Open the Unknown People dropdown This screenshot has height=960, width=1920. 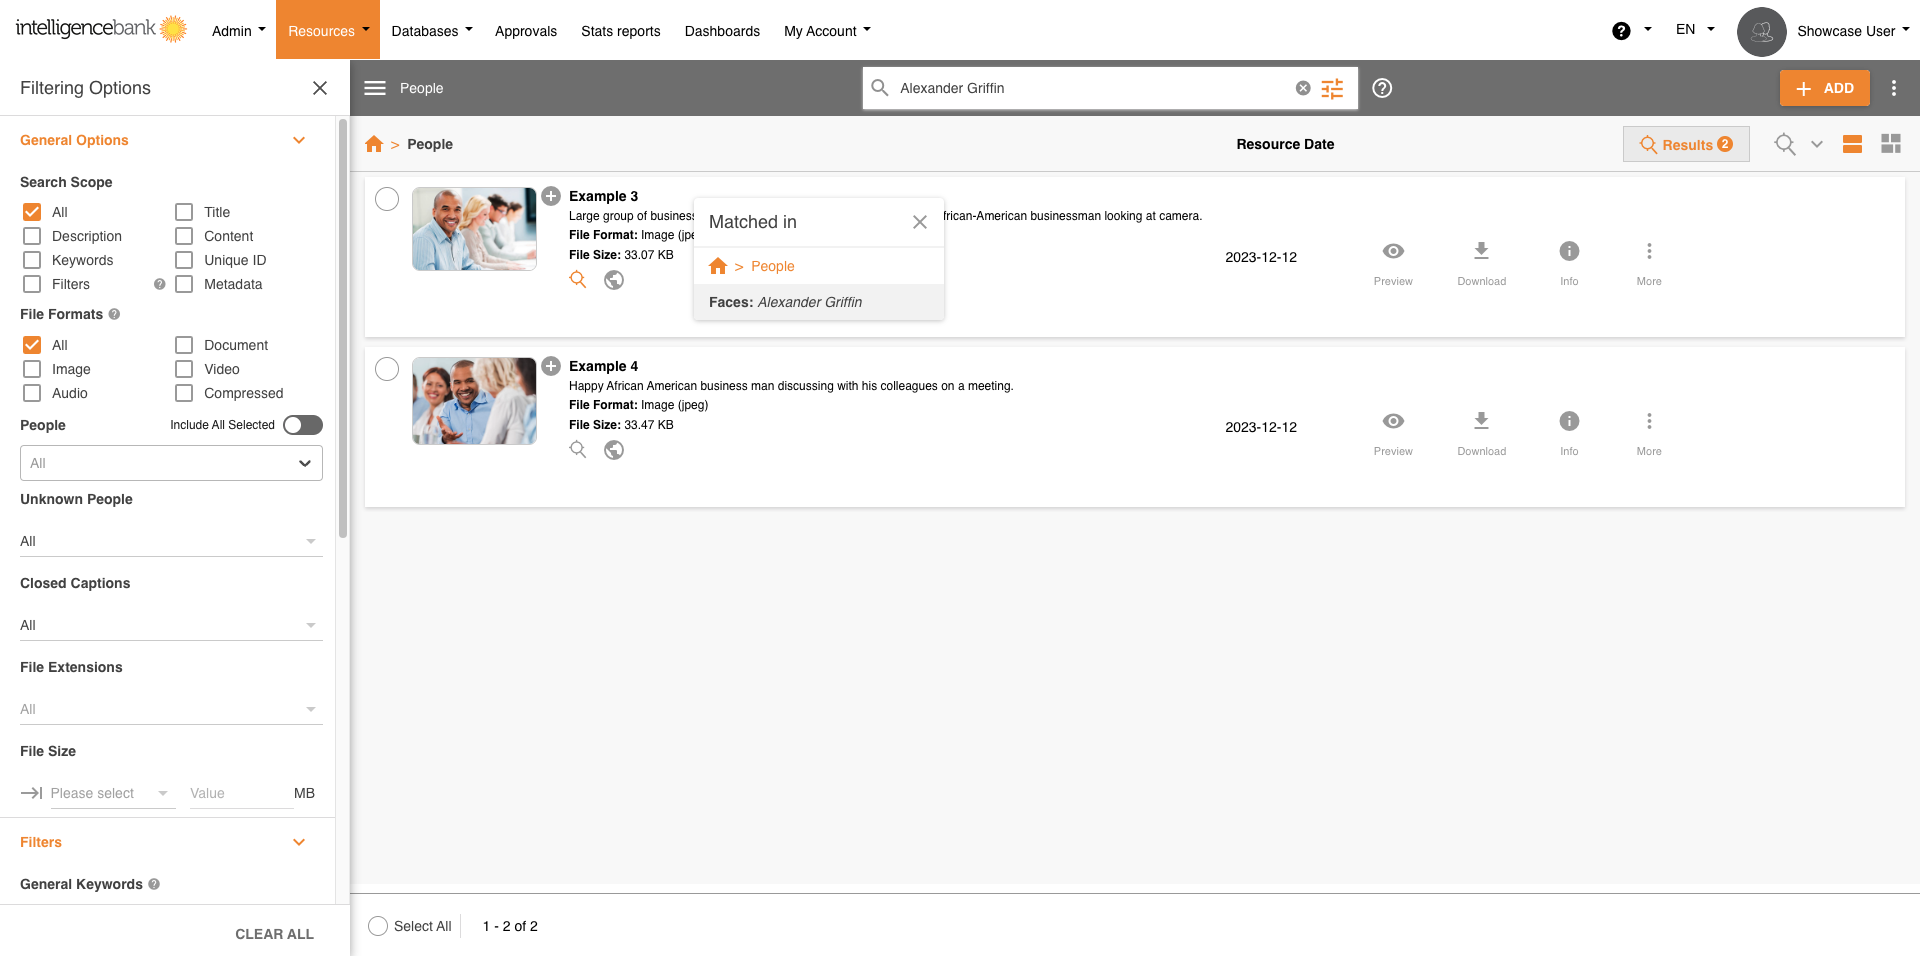171,541
